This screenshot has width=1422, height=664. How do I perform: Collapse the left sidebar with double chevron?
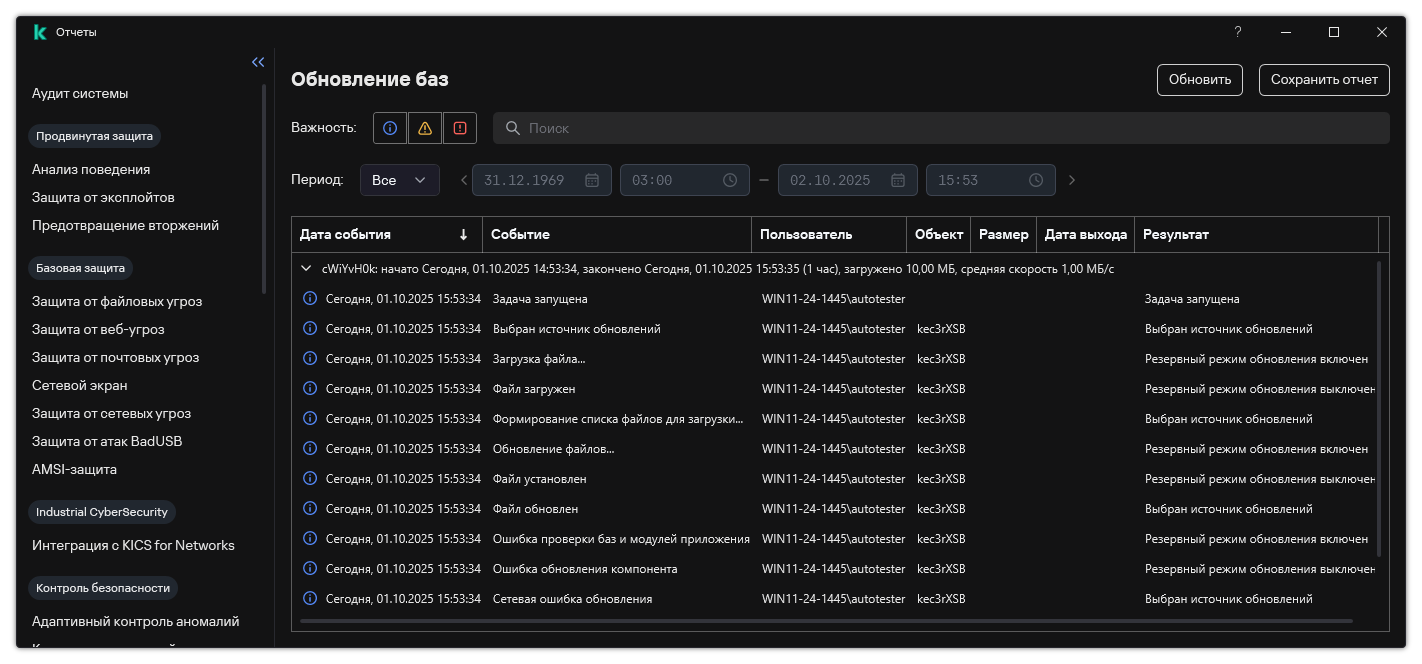(258, 62)
